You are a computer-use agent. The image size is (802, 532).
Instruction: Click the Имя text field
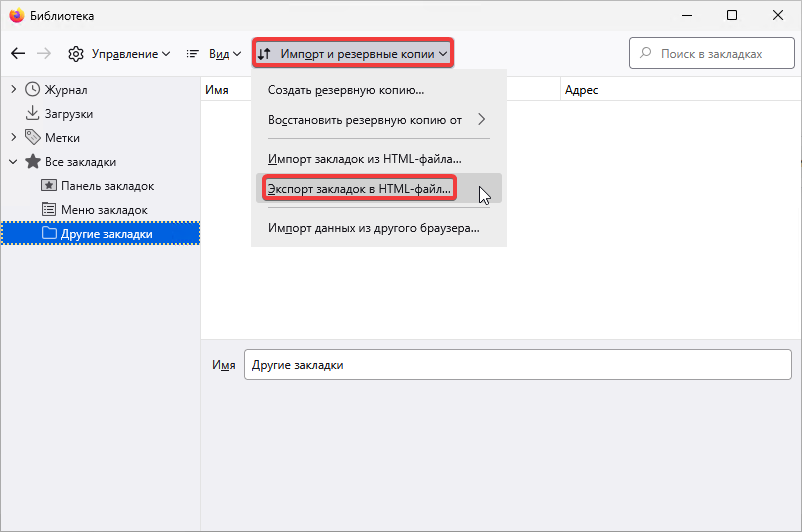click(x=517, y=365)
